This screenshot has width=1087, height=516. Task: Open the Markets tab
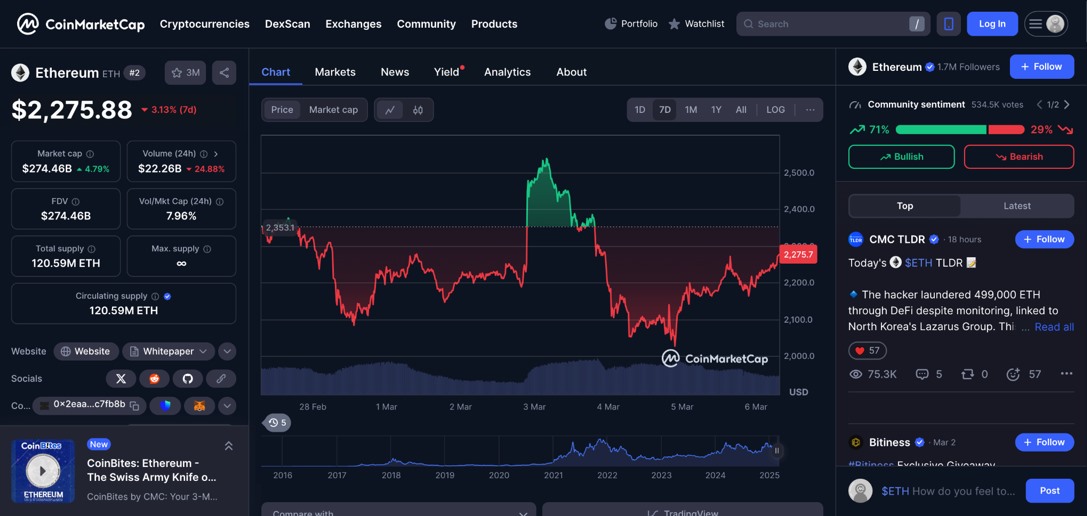click(x=335, y=72)
